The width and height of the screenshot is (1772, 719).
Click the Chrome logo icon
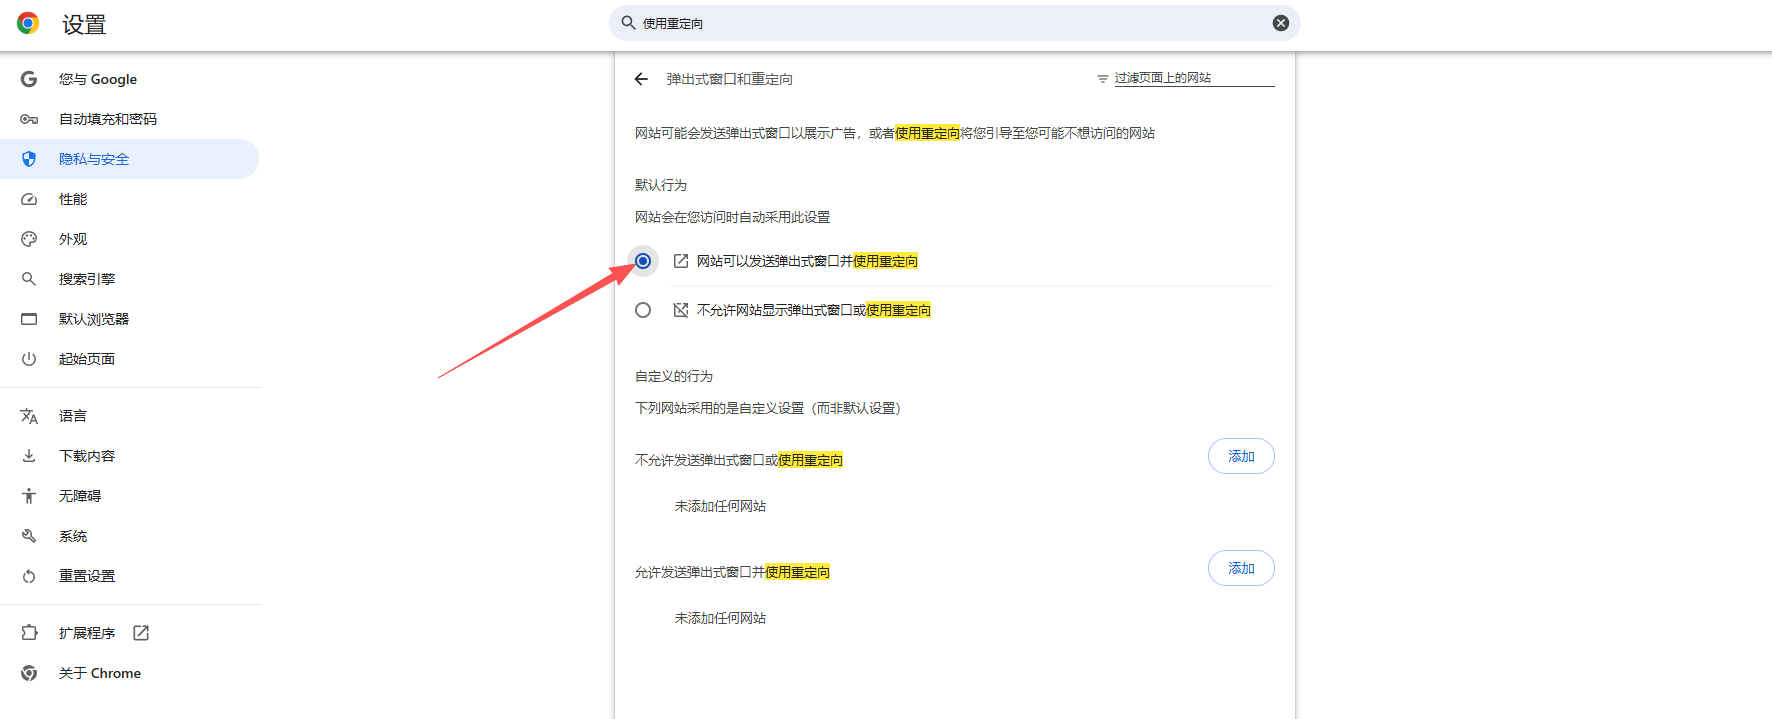(28, 23)
